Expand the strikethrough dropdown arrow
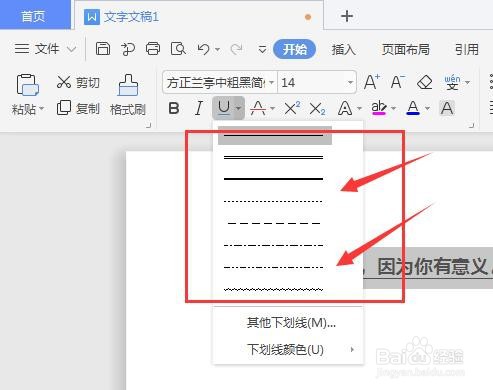Image resolution: width=493 pixels, height=390 pixels. (272, 108)
